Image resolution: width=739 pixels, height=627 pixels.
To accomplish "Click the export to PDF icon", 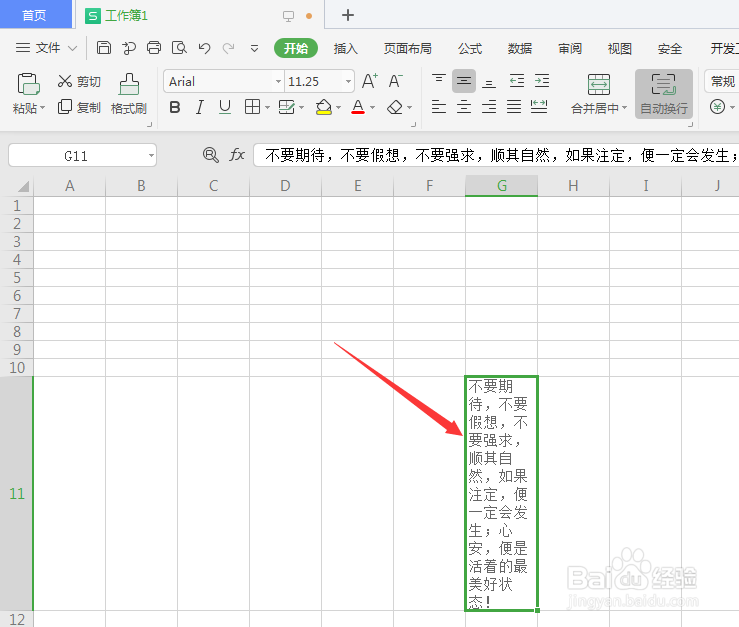I will point(129,48).
